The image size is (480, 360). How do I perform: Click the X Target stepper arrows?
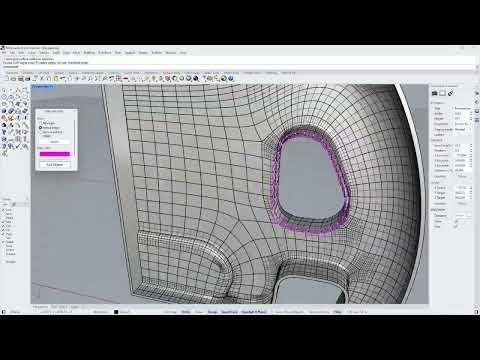[x=471, y=187]
